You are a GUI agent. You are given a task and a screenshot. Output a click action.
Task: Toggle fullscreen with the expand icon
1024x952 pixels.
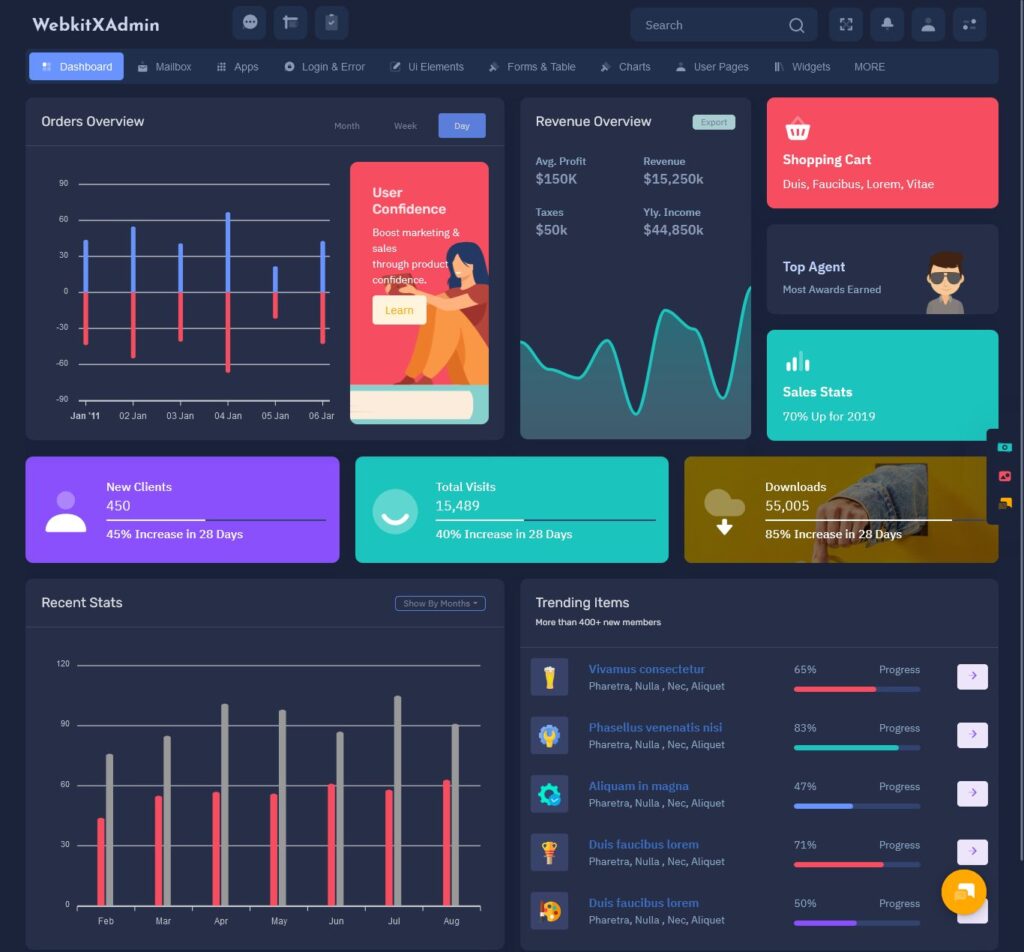coord(845,24)
